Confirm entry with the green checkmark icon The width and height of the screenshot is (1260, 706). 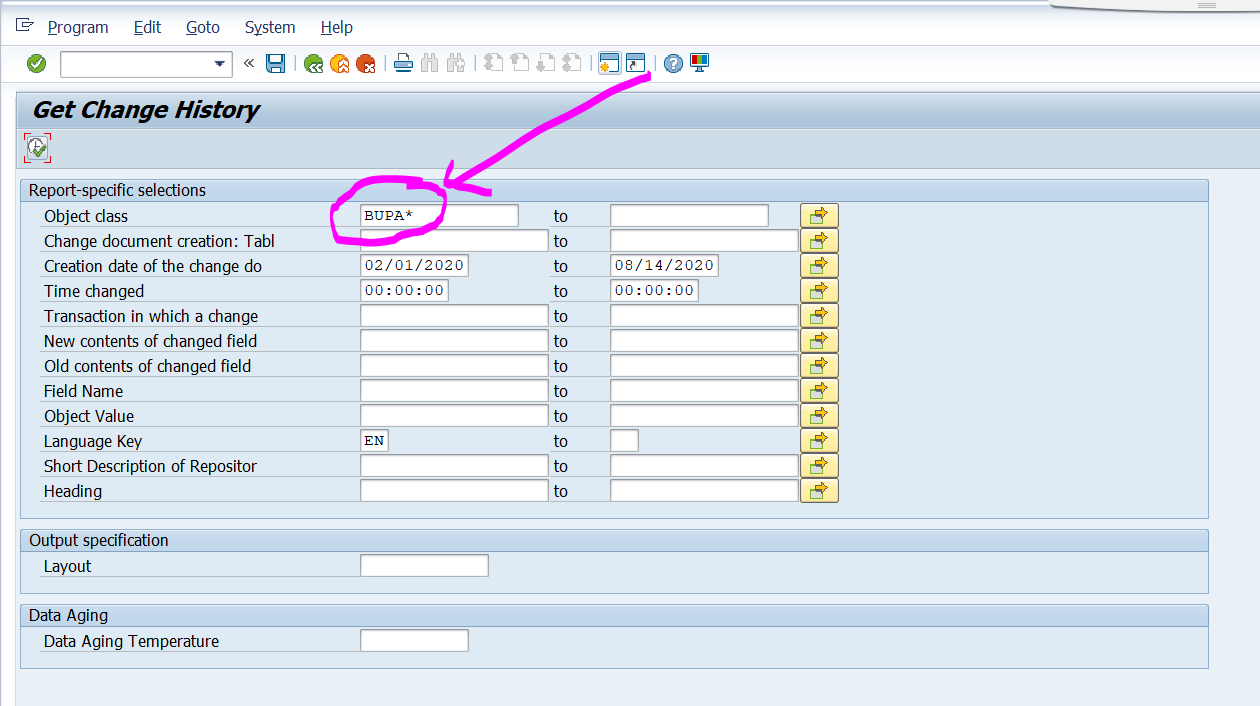click(36, 63)
